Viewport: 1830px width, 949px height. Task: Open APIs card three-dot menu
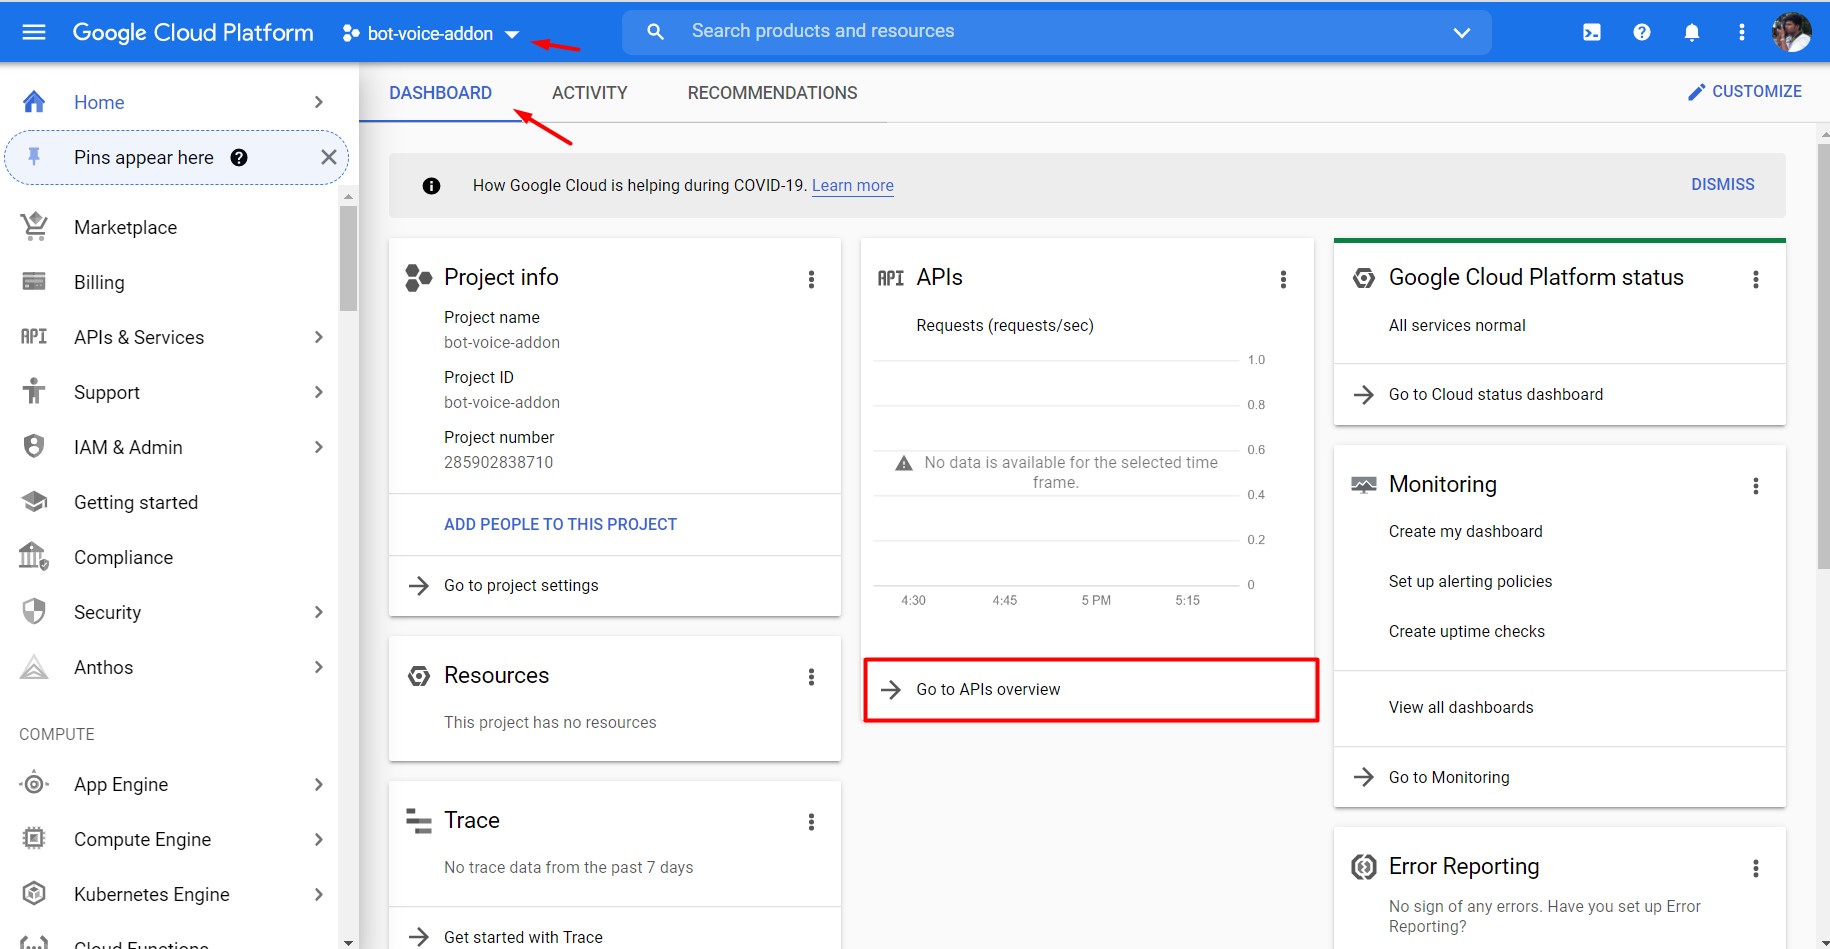pyautogui.click(x=1283, y=279)
